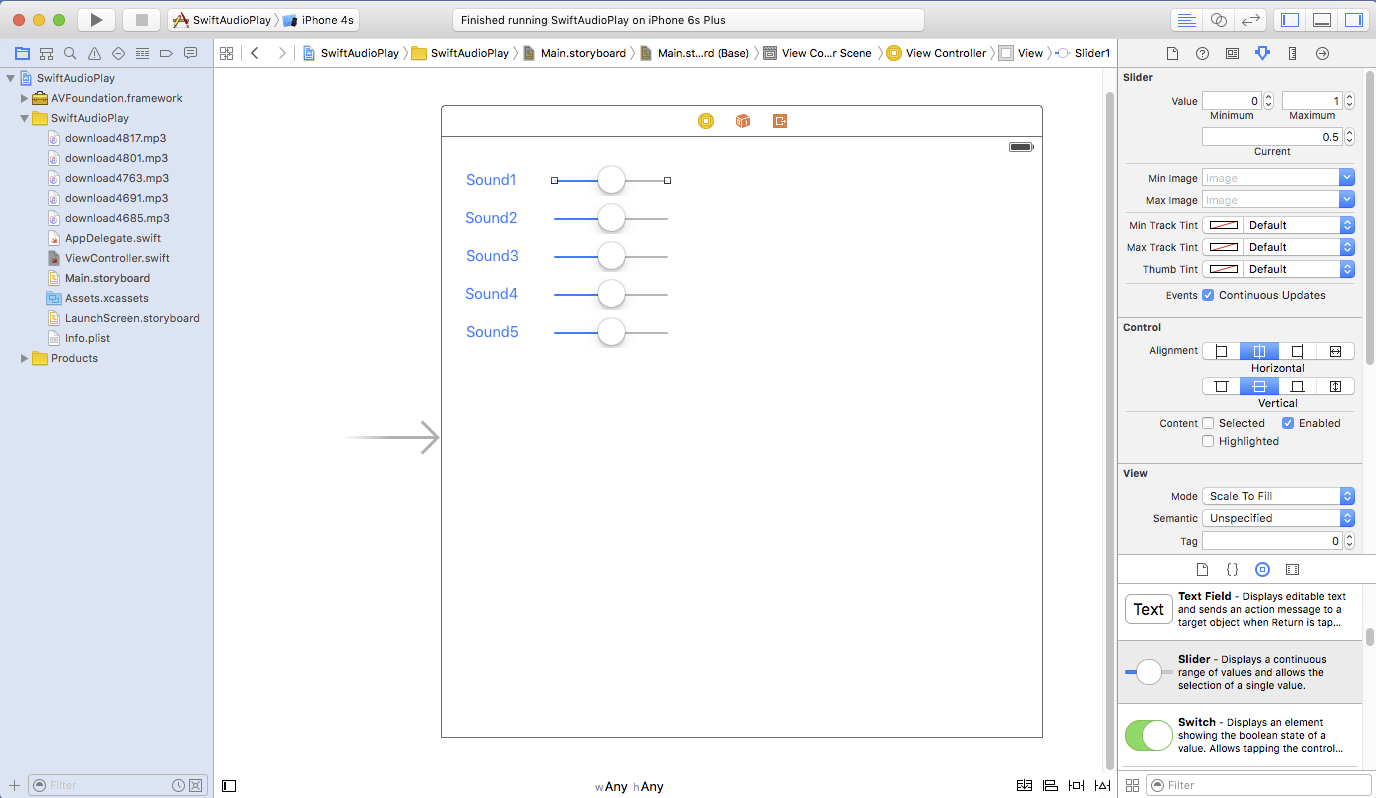Open the Connections inspector

coord(1322,54)
